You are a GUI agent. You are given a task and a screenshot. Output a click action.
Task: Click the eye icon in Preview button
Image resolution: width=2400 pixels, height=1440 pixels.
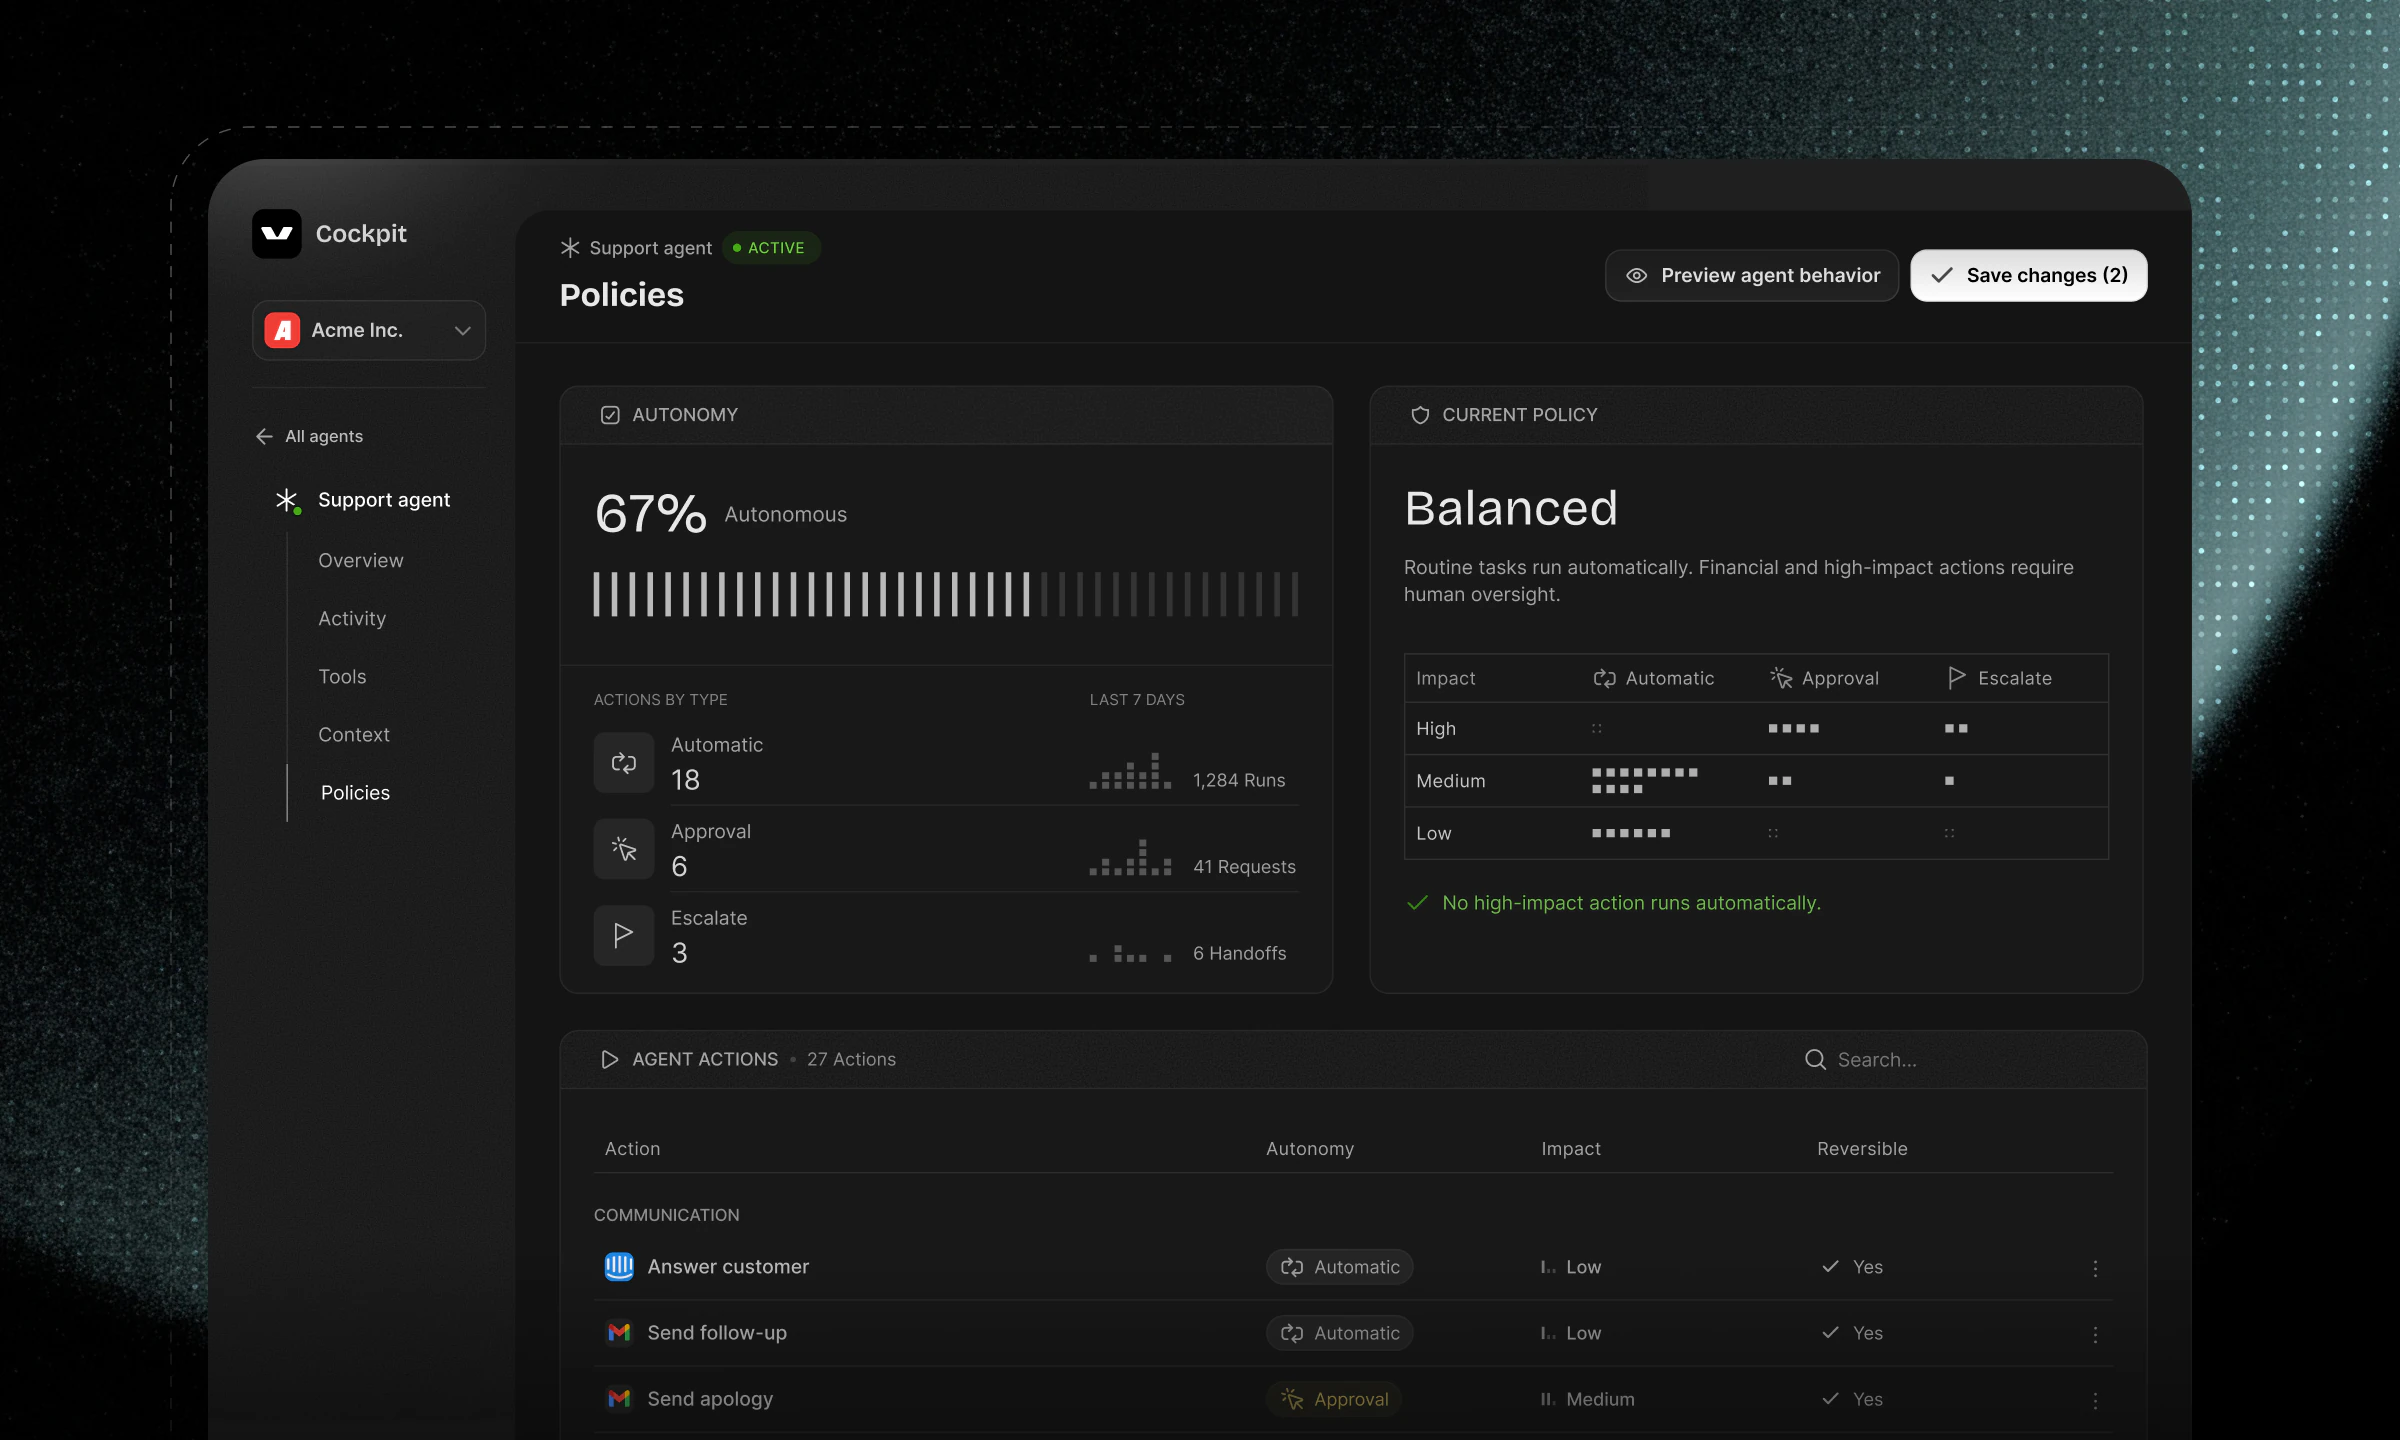[x=1637, y=275]
